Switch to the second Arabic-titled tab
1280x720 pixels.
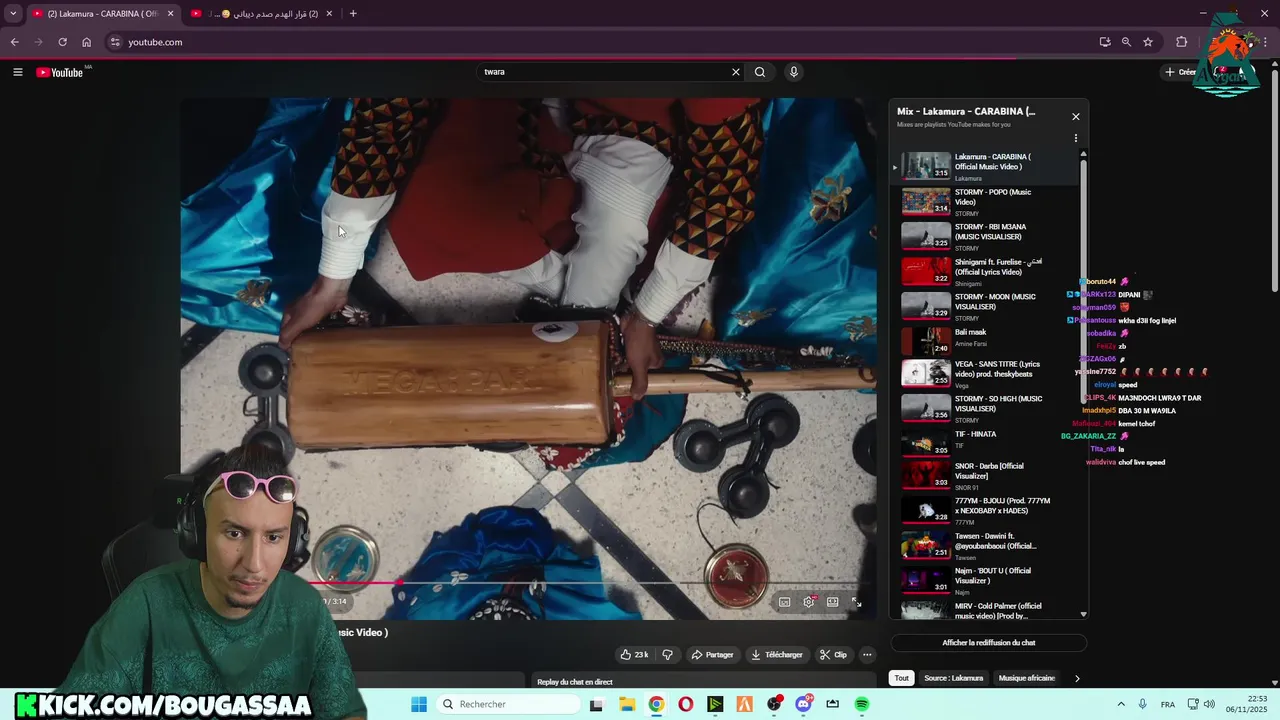pyautogui.click(x=262, y=13)
